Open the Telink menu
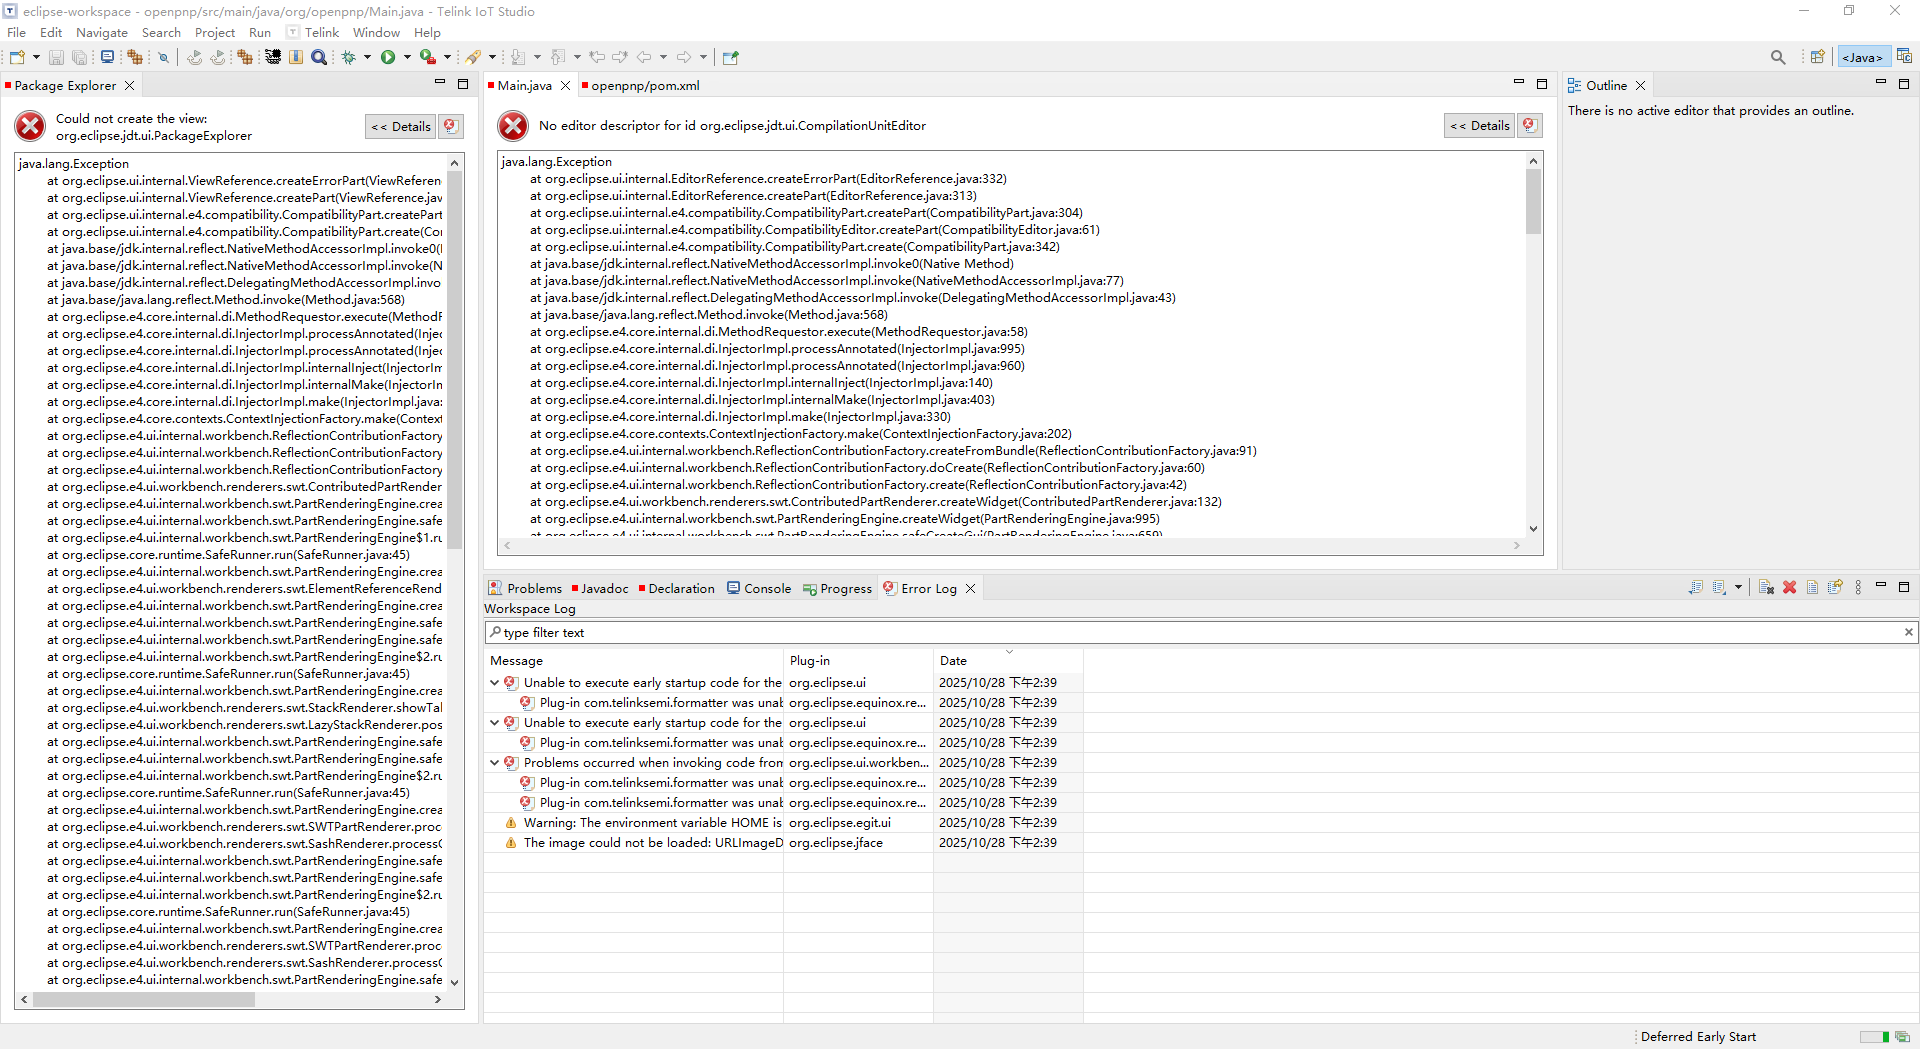Image resolution: width=1920 pixels, height=1049 pixels. click(x=322, y=32)
